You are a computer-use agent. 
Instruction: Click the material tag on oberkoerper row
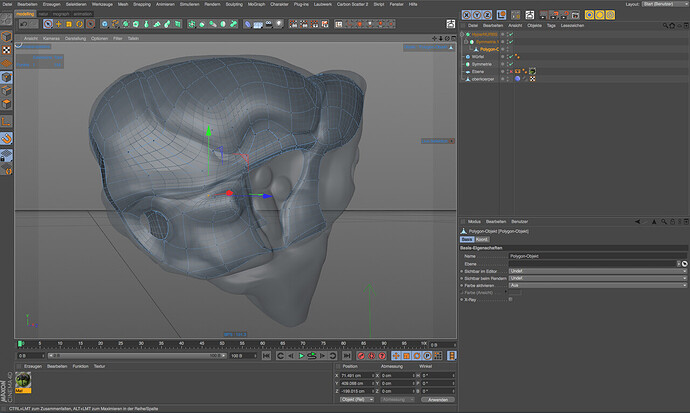518,79
